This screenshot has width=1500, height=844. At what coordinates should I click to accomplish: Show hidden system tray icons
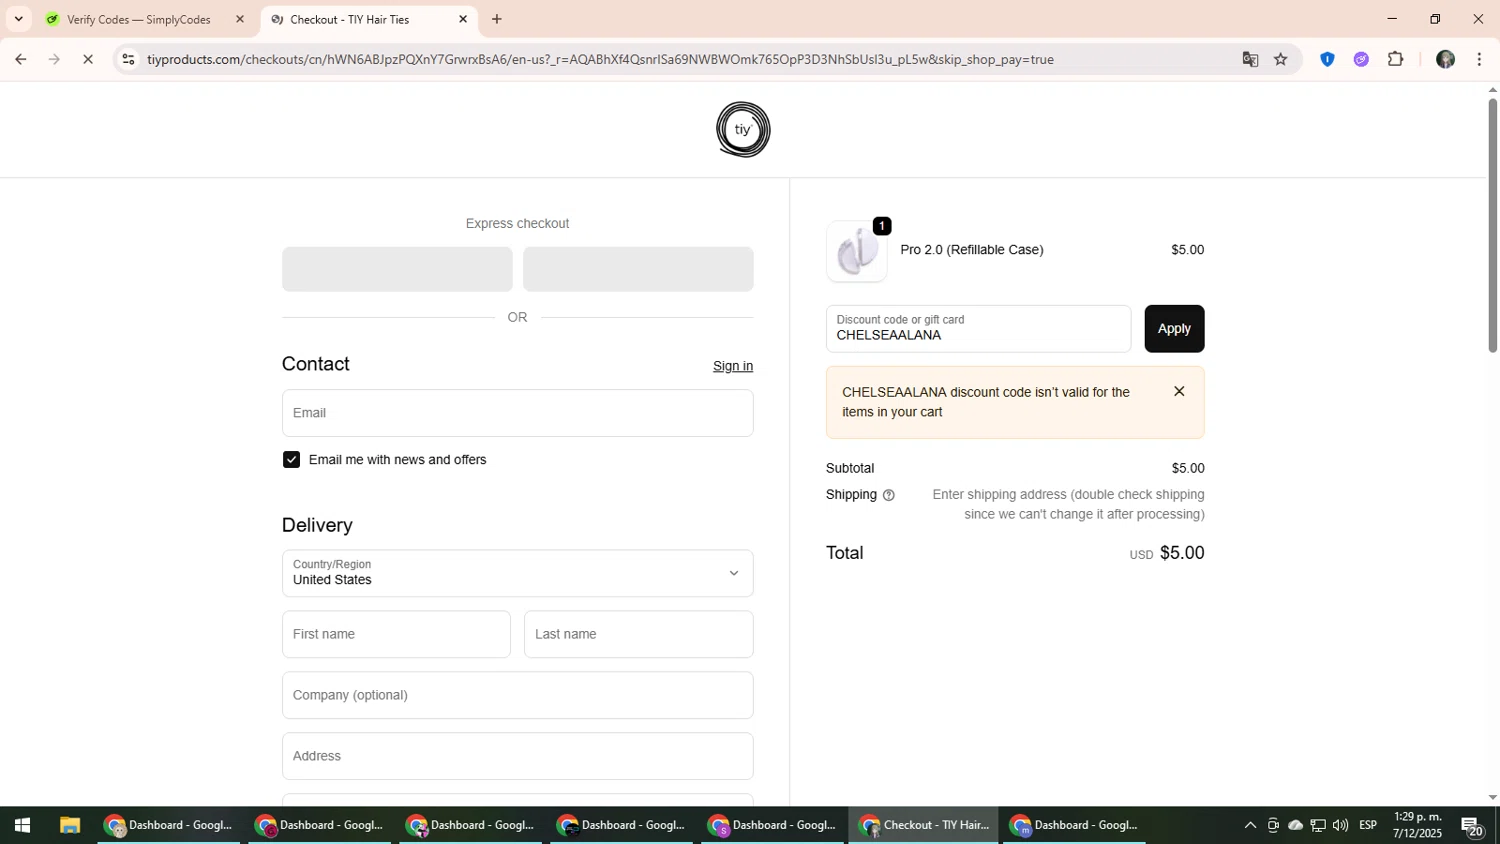click(x=1250, y=825)
